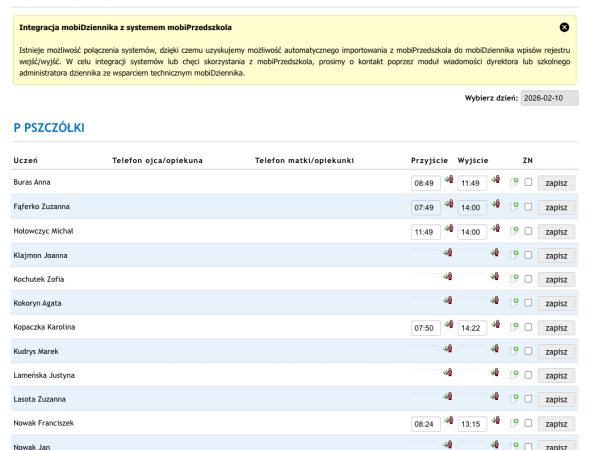Tick the ZN checkbox for Fąferko Zuzanna
Screen dimensions: 590x450
pos(528,207)
